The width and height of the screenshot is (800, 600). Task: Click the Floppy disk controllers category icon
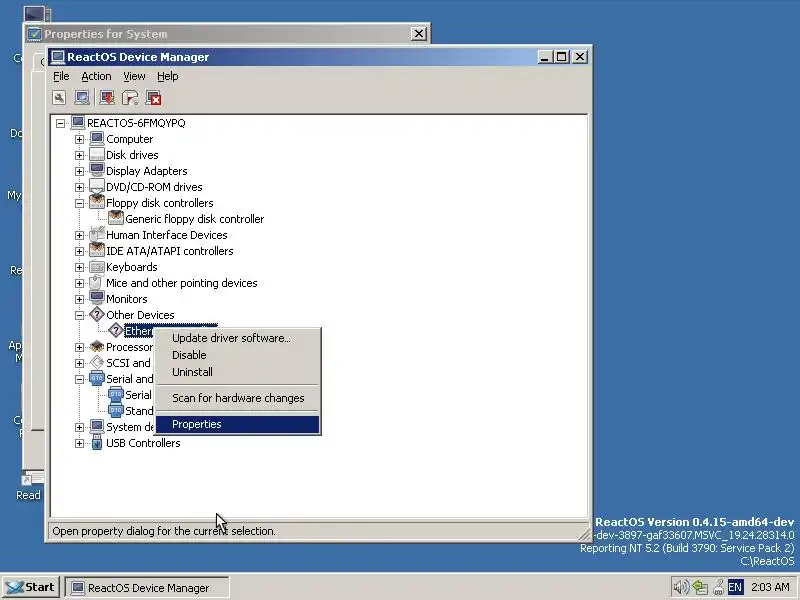tap(96, 203)
